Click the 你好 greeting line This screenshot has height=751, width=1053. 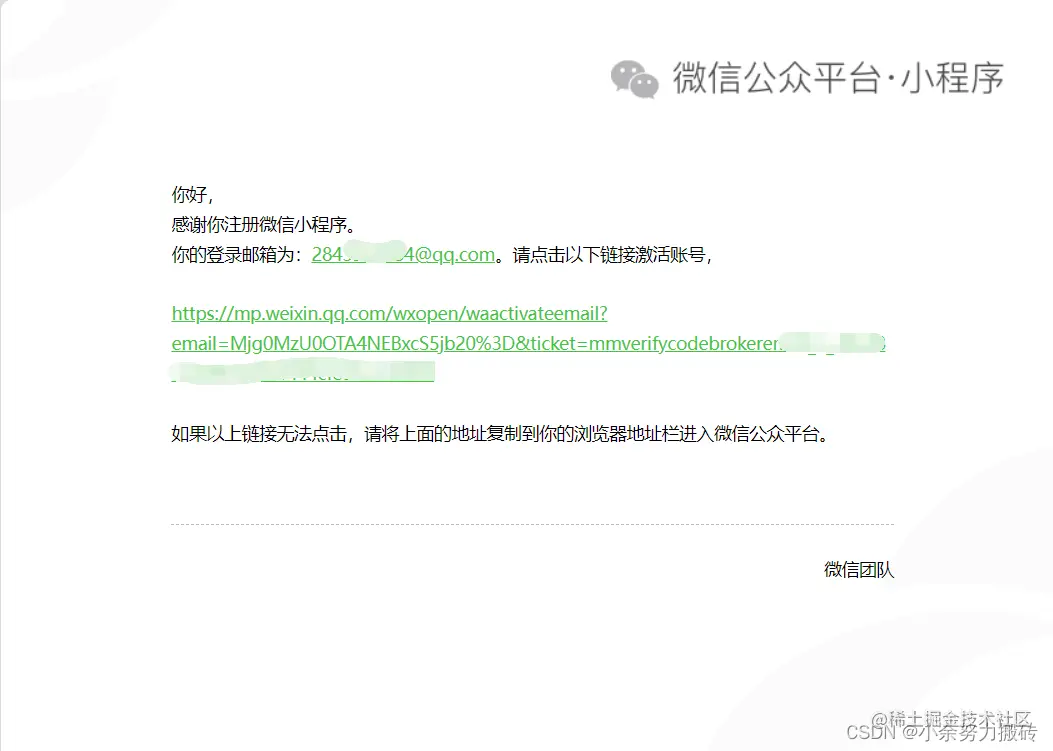(x=192, y=195)
